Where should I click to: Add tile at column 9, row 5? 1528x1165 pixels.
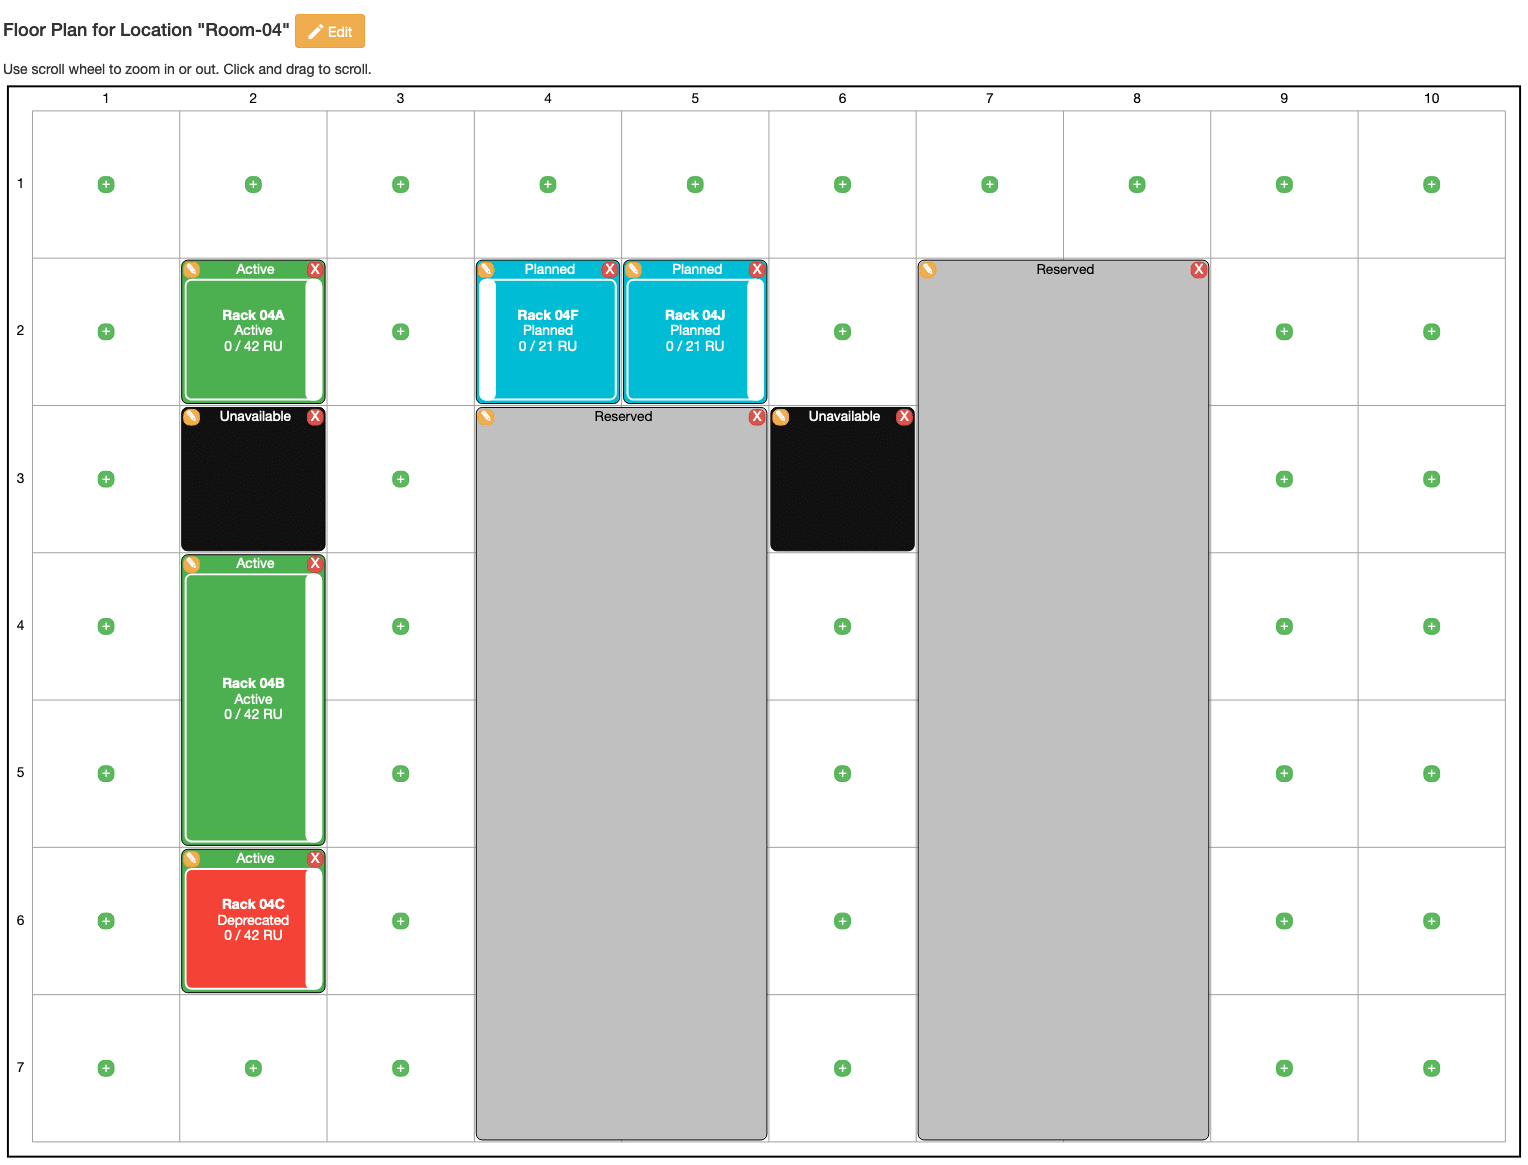[x=1285, y=773]
